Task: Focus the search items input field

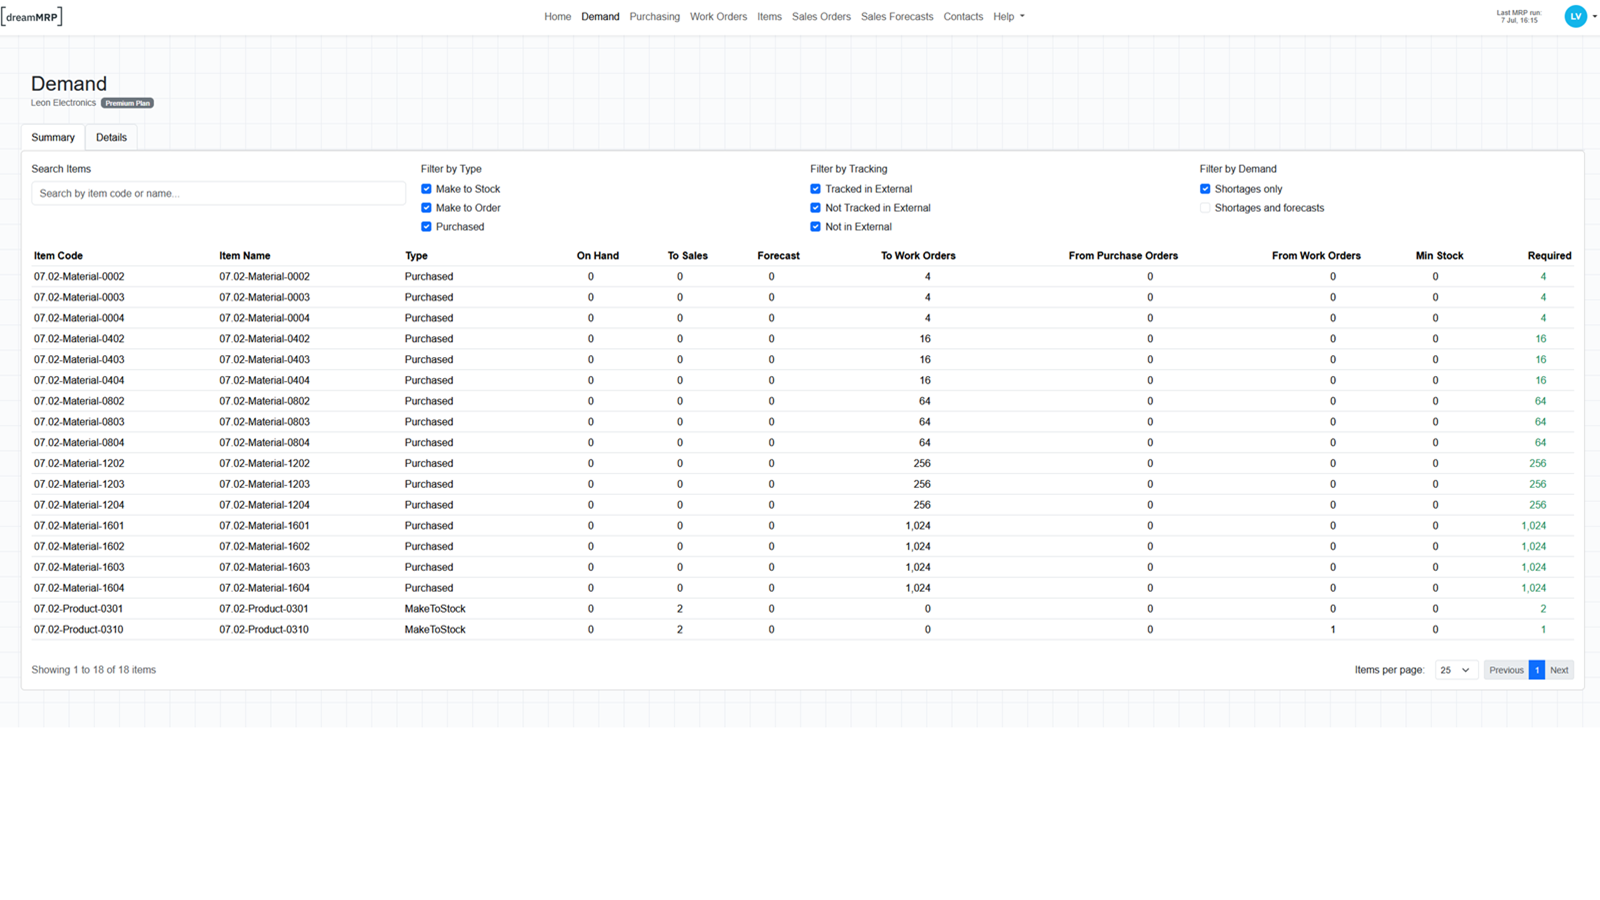Action: 218,194
